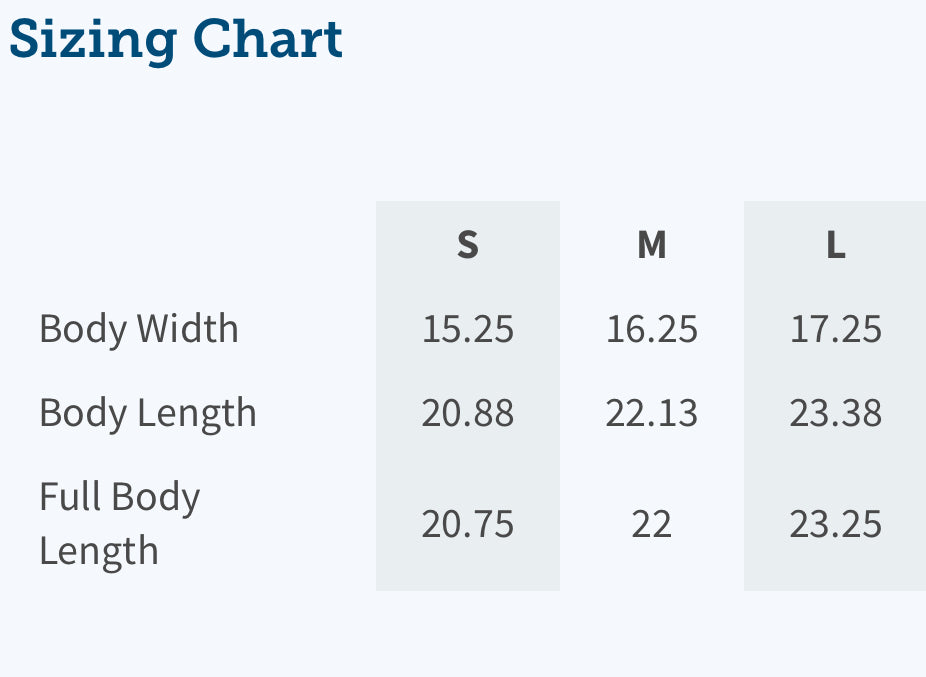This screenshot has width=926, height=677.
Task: Click the 20.88 body length value
Action: tap(468, 413)
